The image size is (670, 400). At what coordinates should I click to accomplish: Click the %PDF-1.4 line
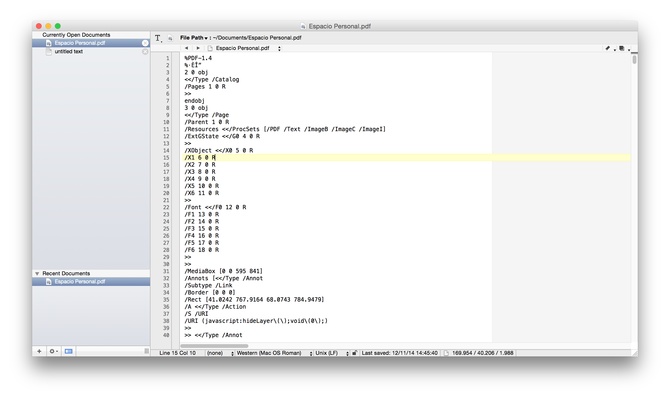tap(198, 58)
